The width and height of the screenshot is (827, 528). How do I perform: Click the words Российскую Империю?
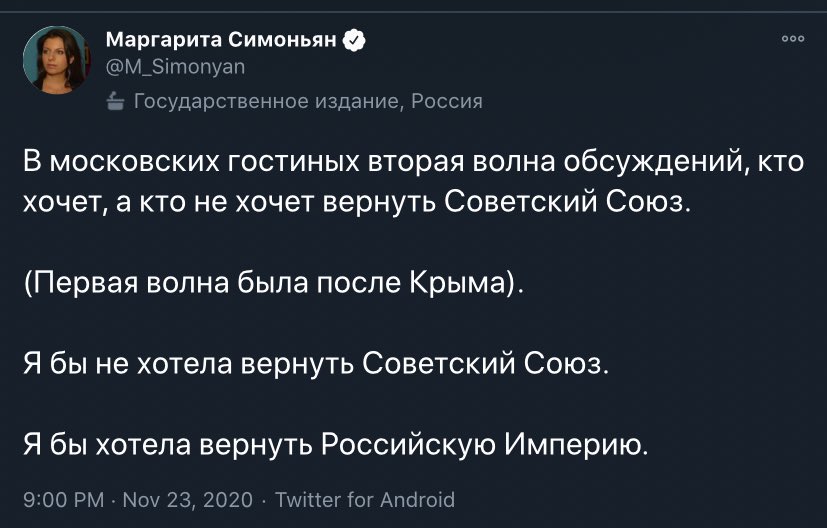[x=483, y=445]
